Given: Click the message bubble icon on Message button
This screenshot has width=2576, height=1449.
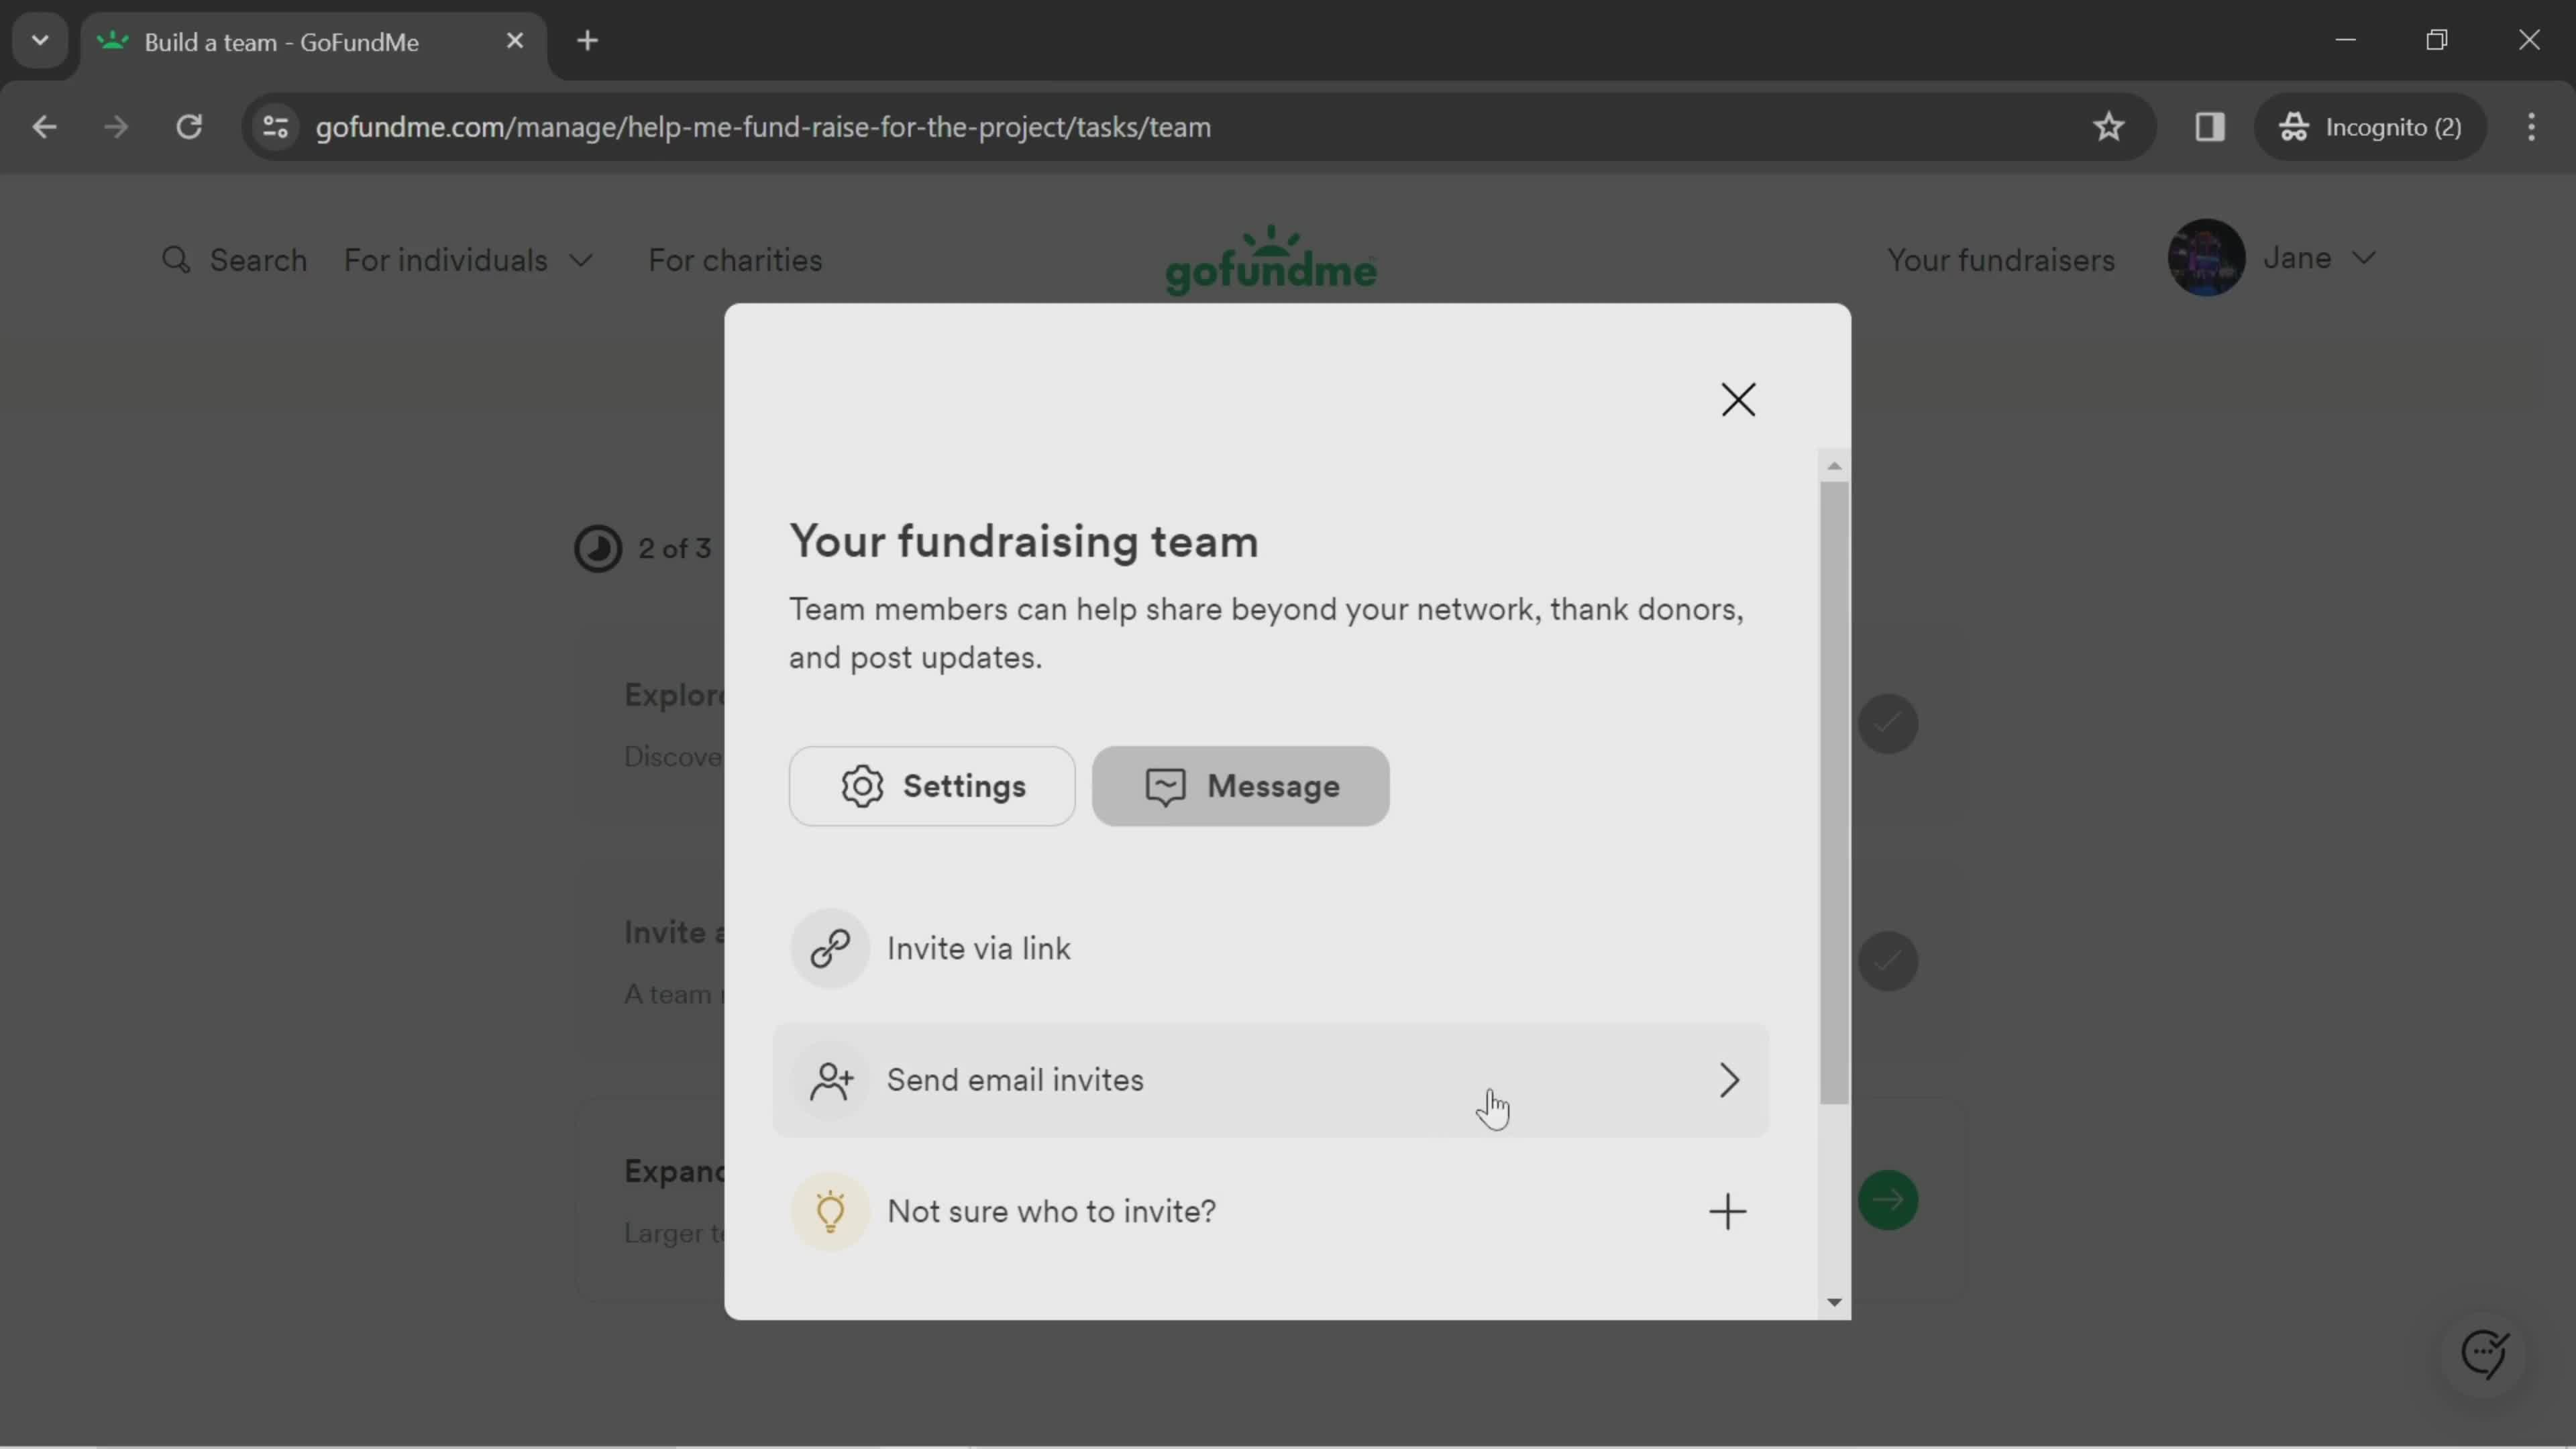Looking at the screenshot, I should tap(1166, 786).
